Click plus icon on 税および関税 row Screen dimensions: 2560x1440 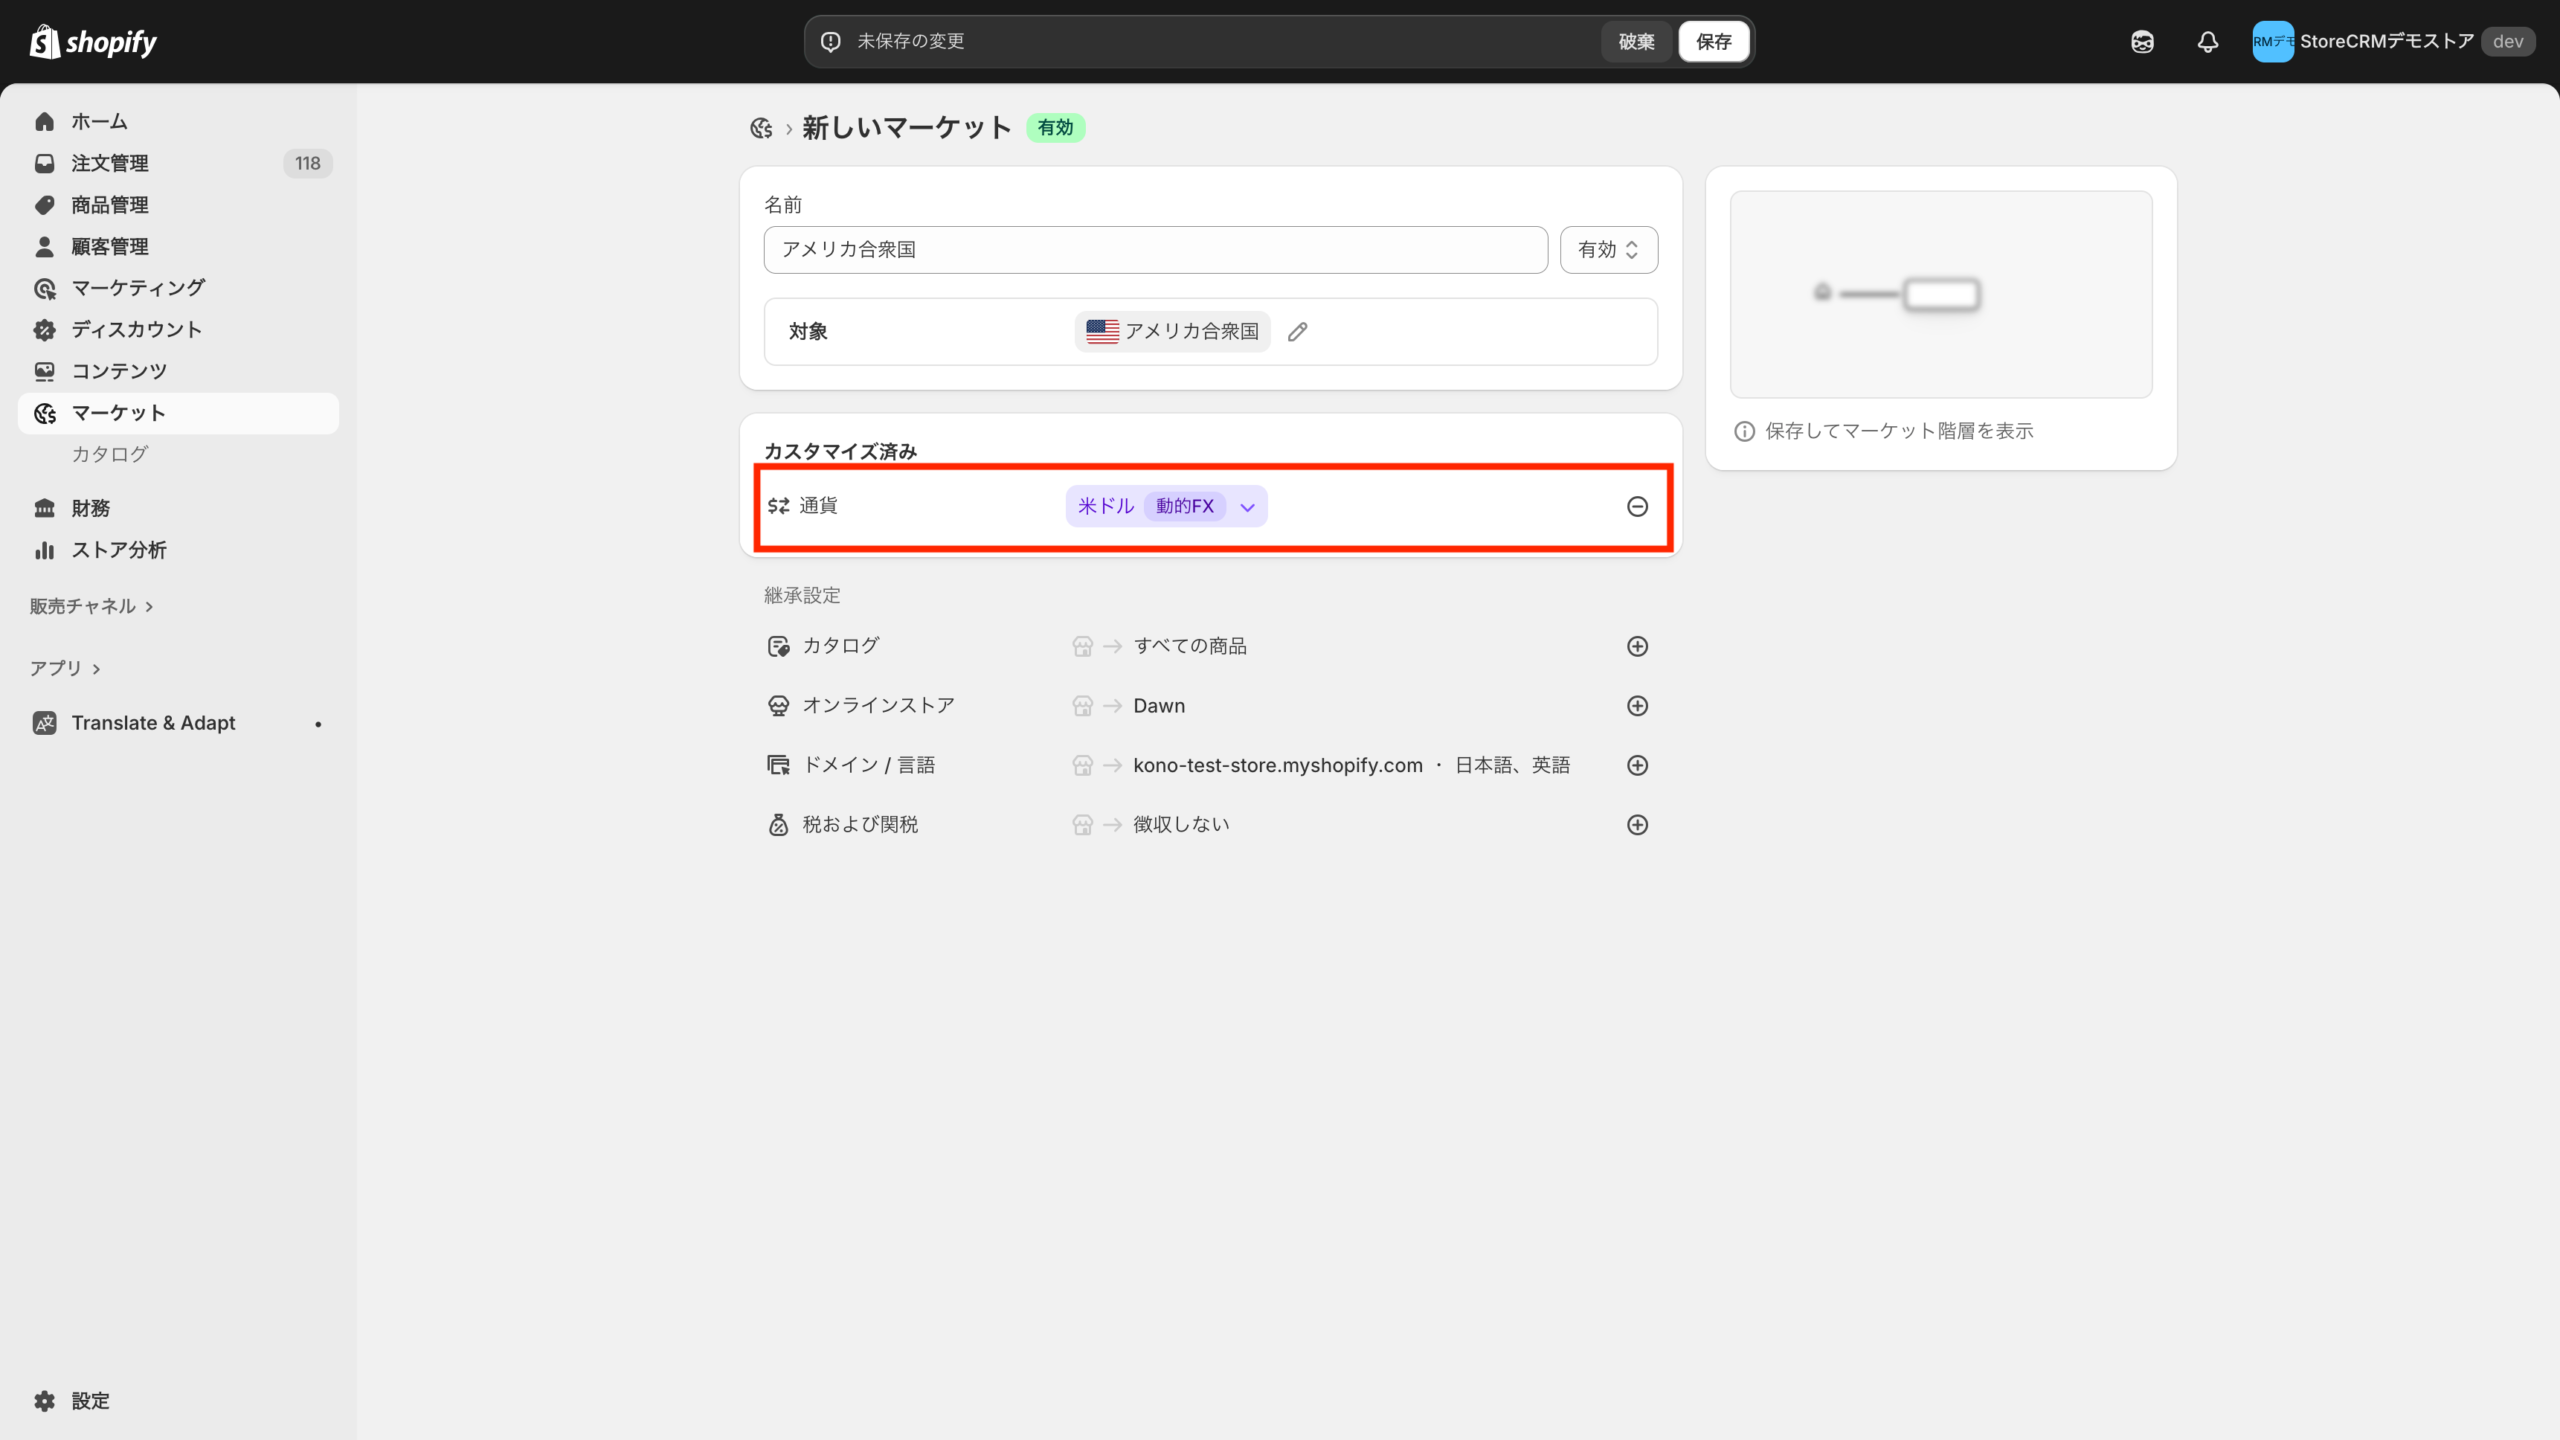tap(1637, 825)
